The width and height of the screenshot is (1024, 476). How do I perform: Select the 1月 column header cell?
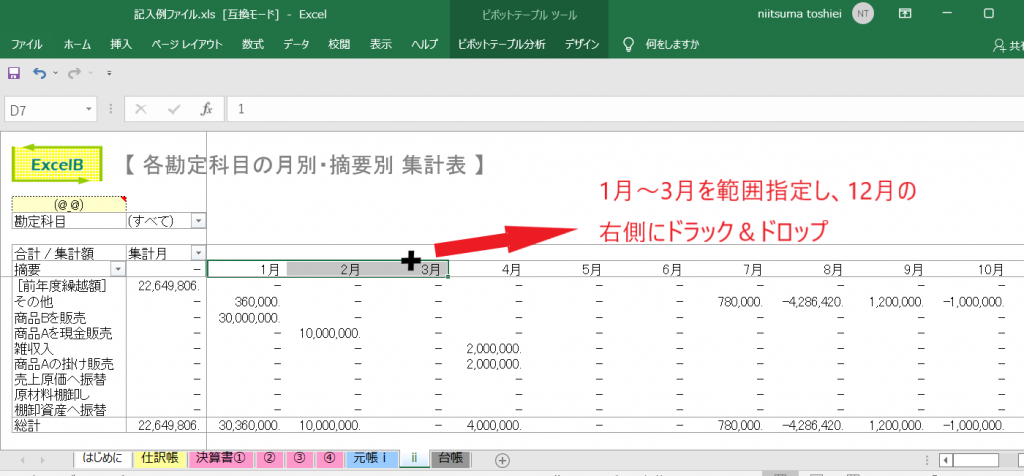click(247, 268)
